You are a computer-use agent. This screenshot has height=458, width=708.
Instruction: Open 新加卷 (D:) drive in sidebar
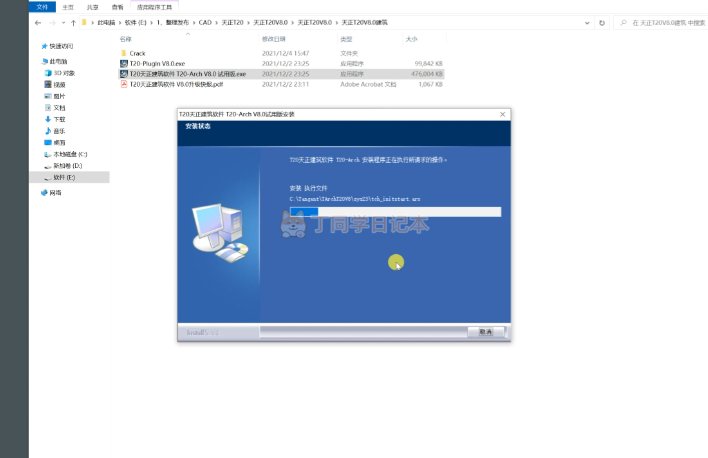[68, 166]
